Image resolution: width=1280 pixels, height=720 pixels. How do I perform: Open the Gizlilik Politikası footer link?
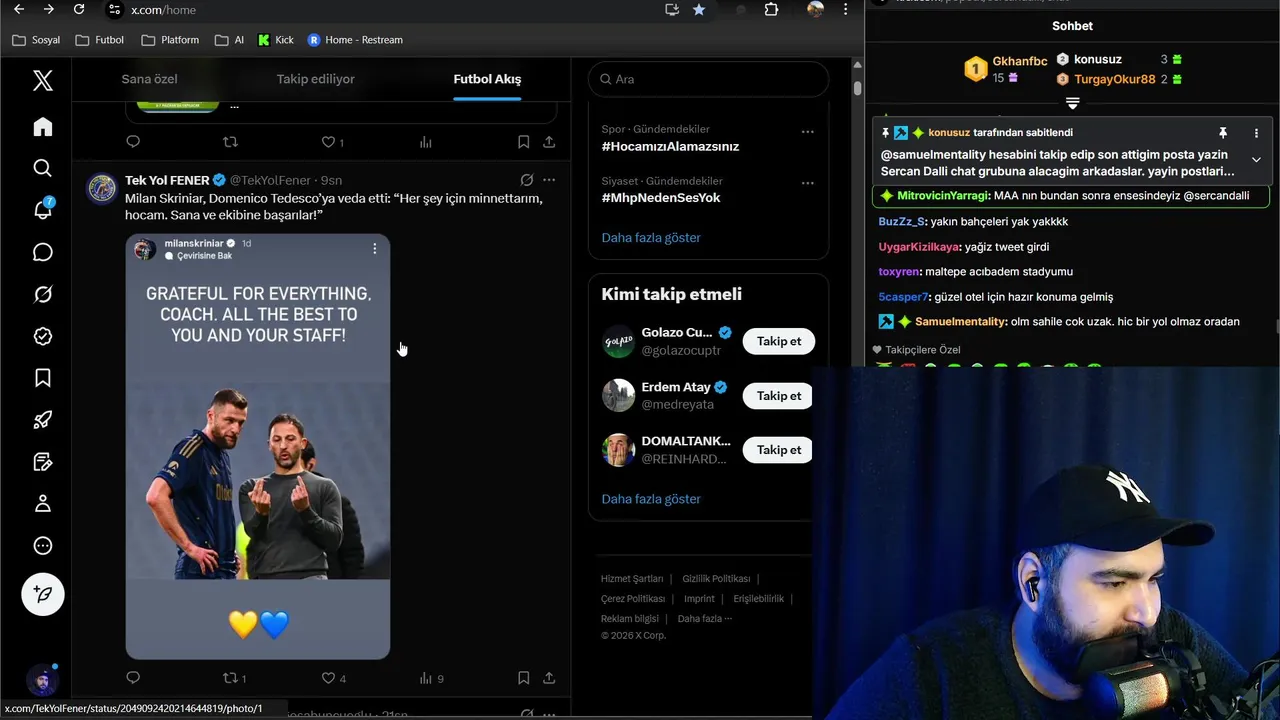[716, 579]
